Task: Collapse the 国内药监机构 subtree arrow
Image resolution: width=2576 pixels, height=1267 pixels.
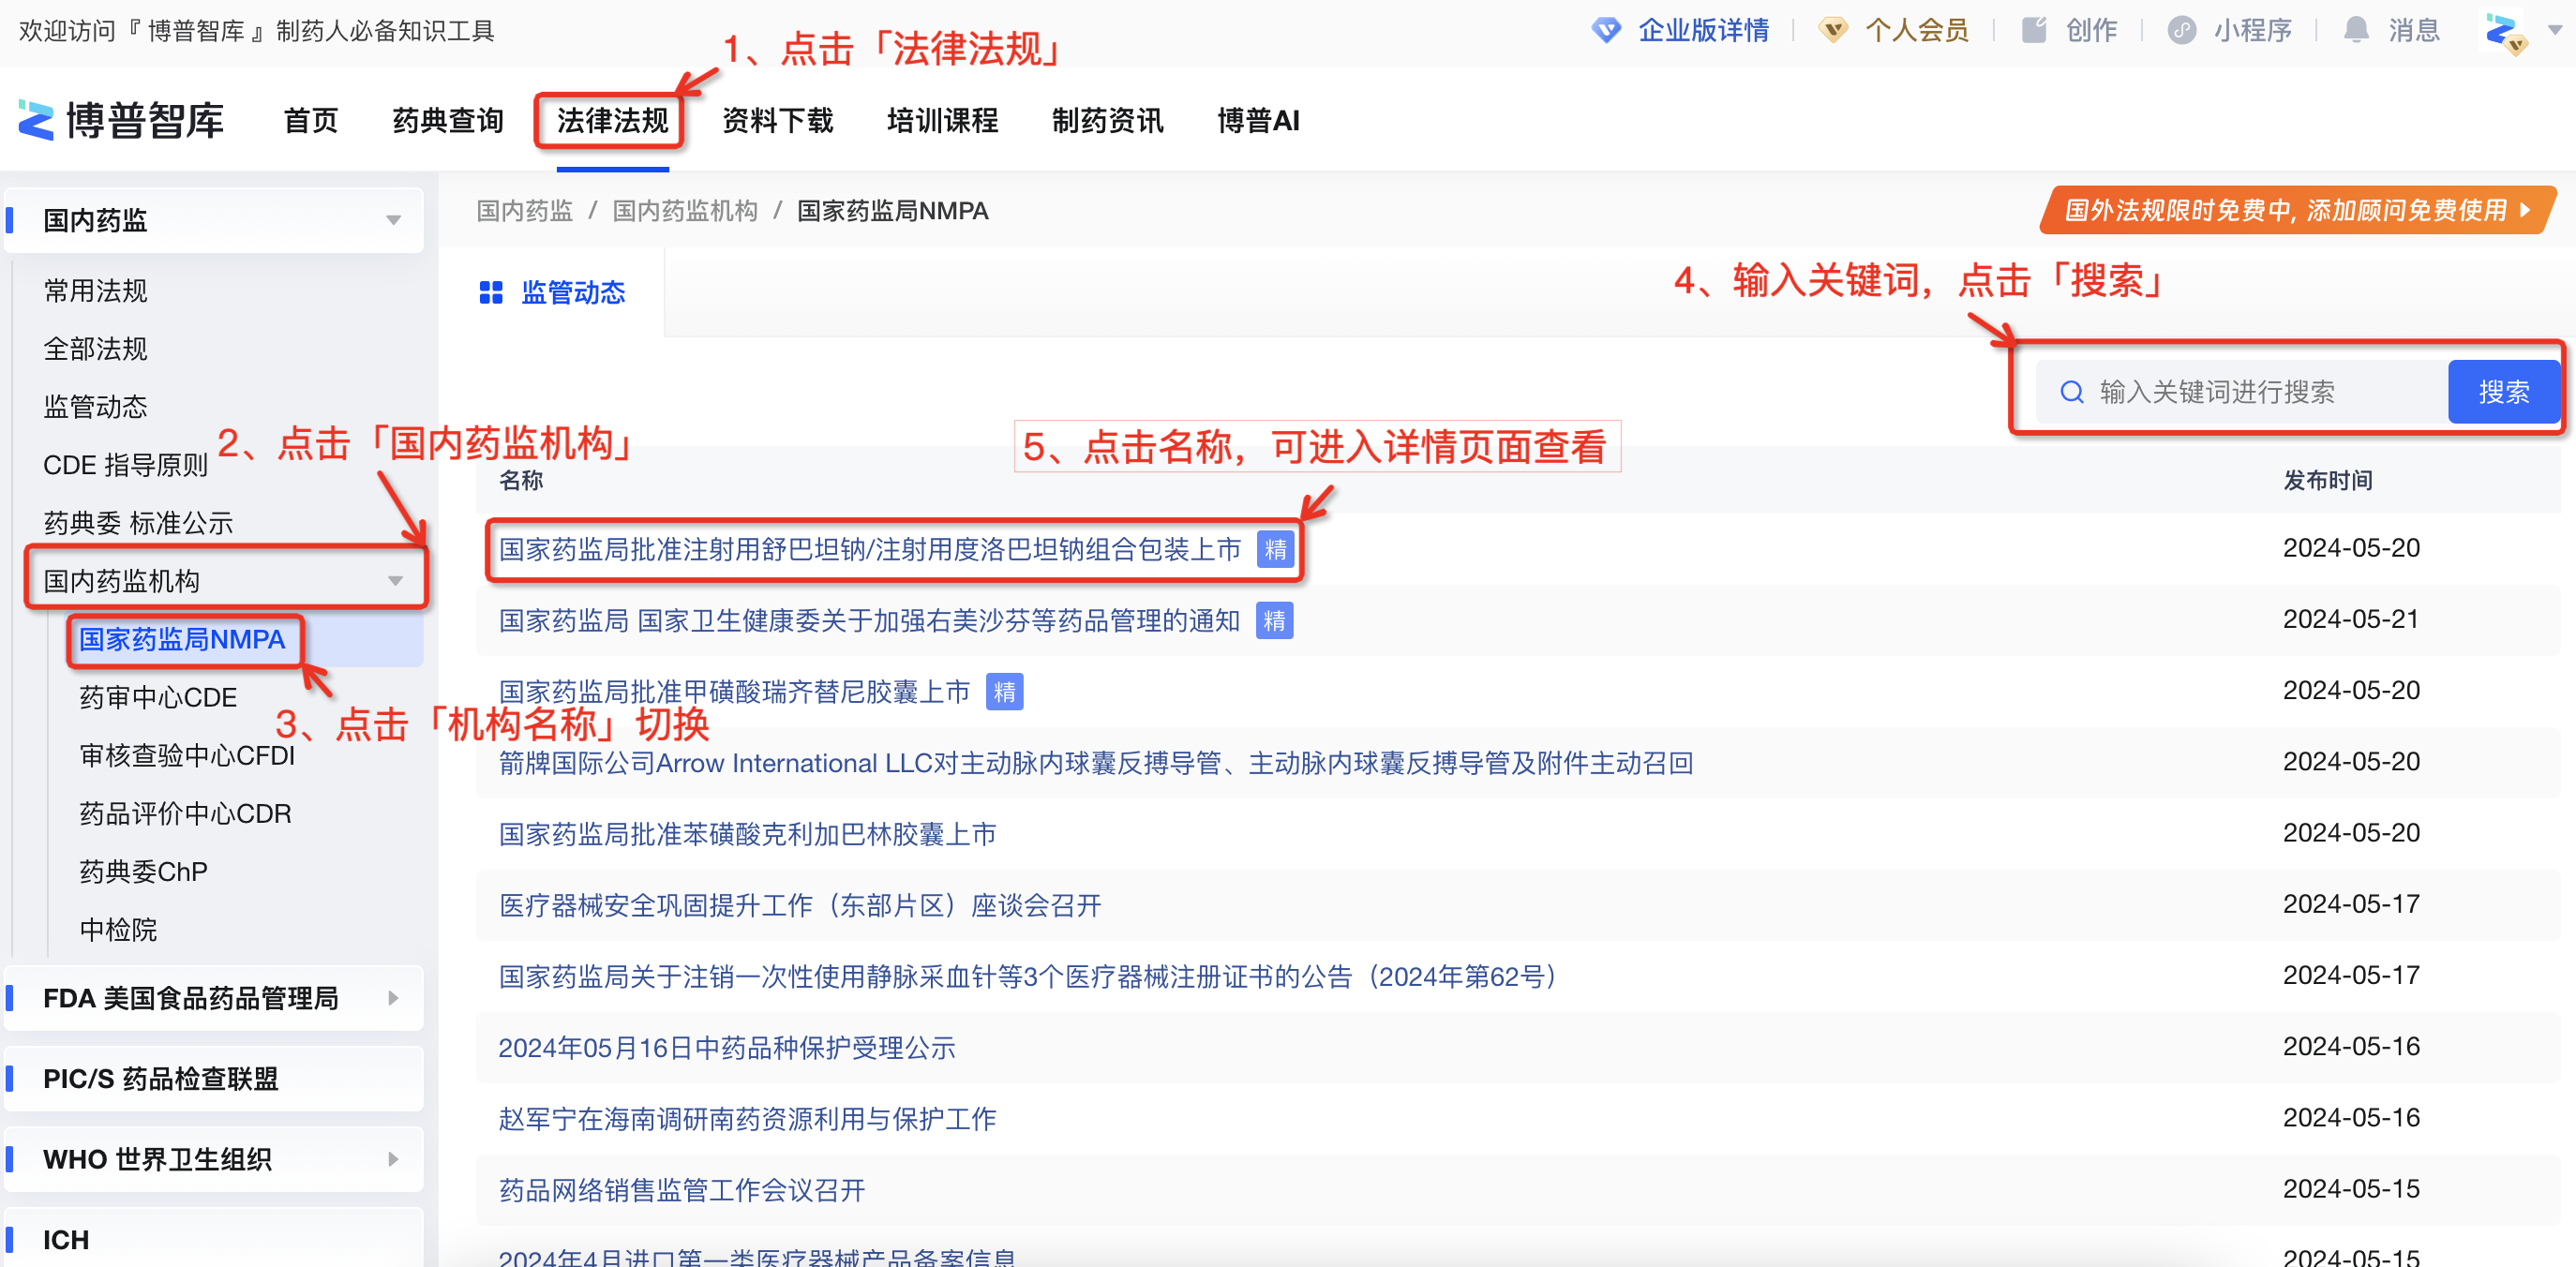Action: click(x=396, y=581)
